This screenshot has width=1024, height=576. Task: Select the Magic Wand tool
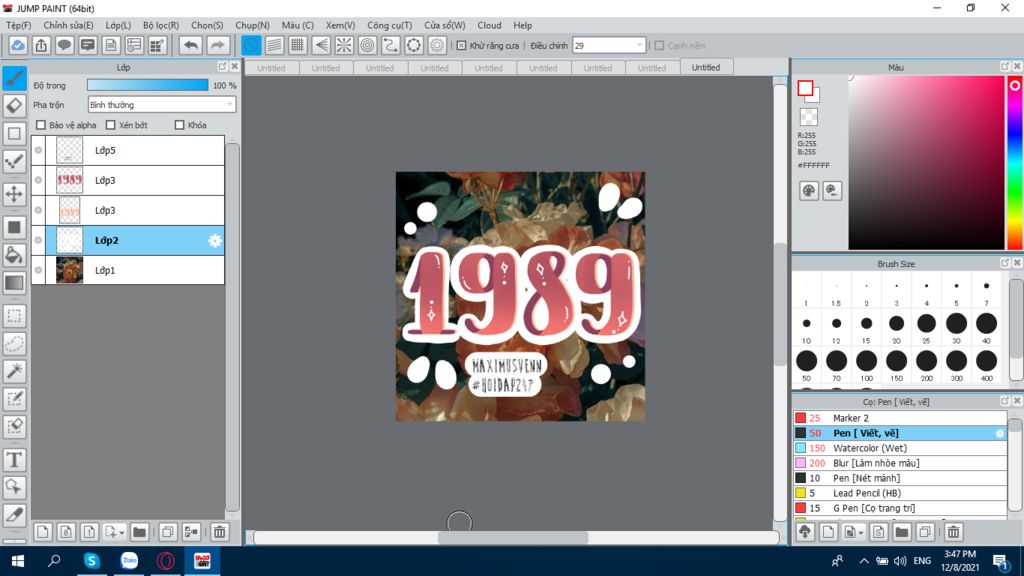14,371
